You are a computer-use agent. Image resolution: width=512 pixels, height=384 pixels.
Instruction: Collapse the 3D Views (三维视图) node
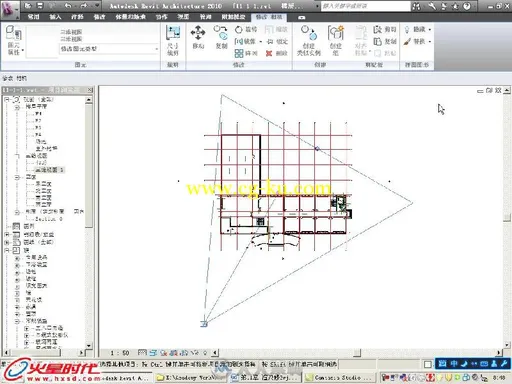(17, 156)
